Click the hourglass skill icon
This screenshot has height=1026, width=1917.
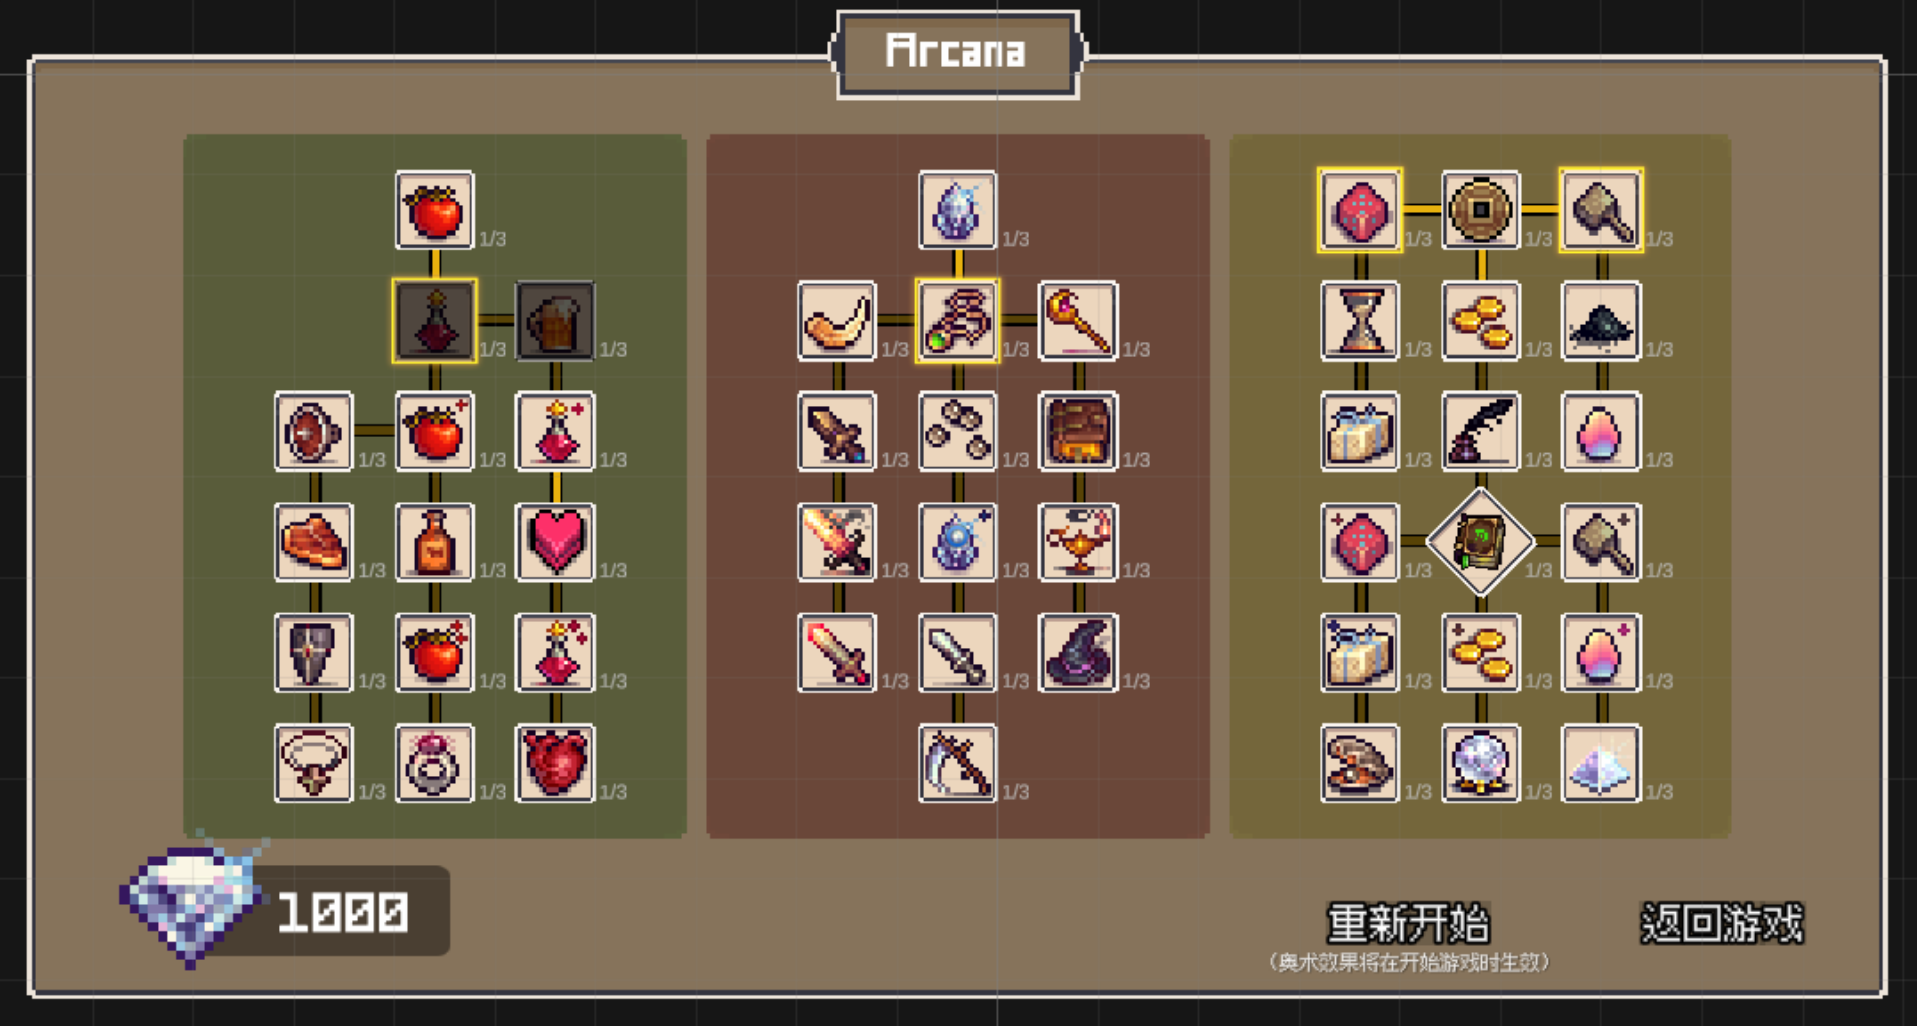tap(1360, 321)
